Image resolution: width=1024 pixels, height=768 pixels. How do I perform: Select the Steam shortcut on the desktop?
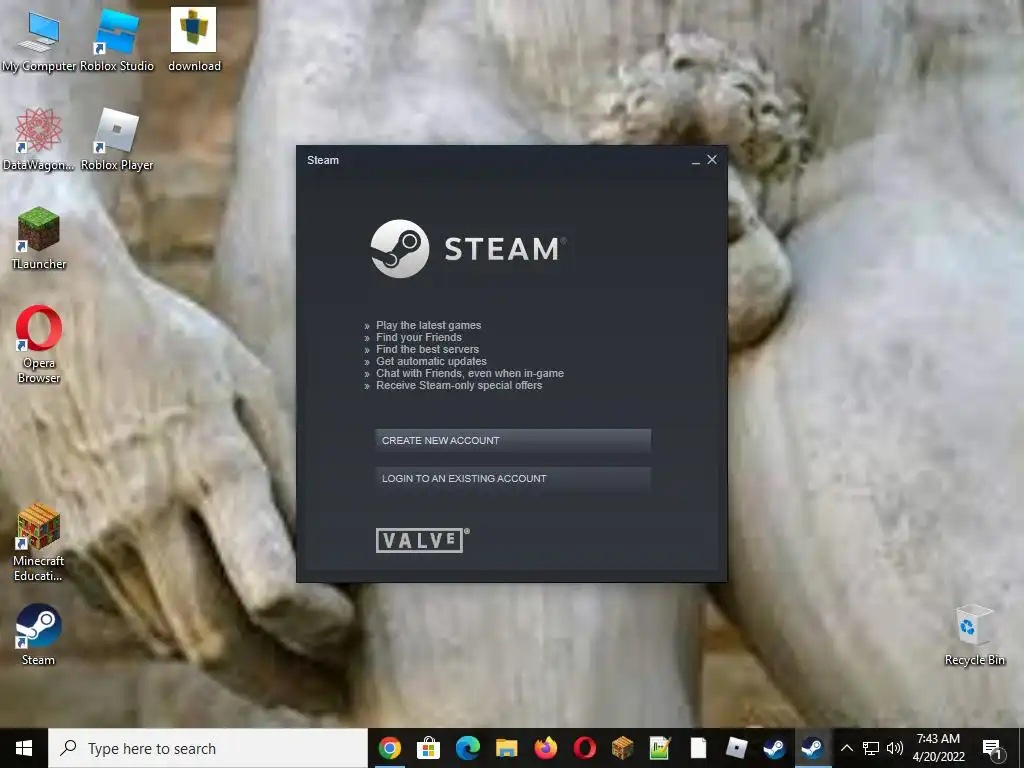click(x=39, y=635)
